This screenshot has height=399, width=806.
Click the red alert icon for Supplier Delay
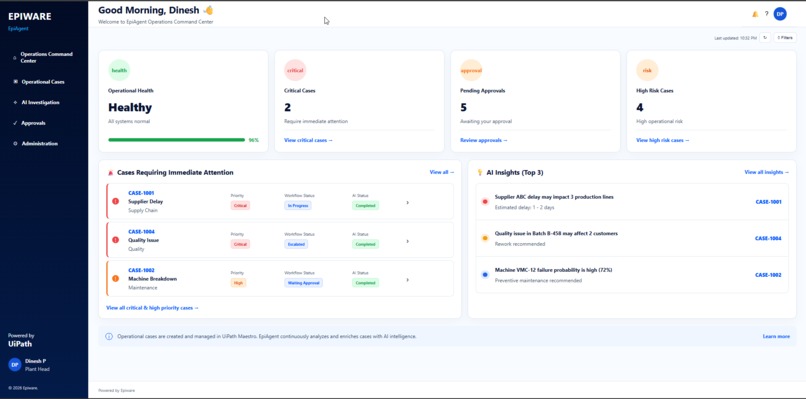(116, 201)
